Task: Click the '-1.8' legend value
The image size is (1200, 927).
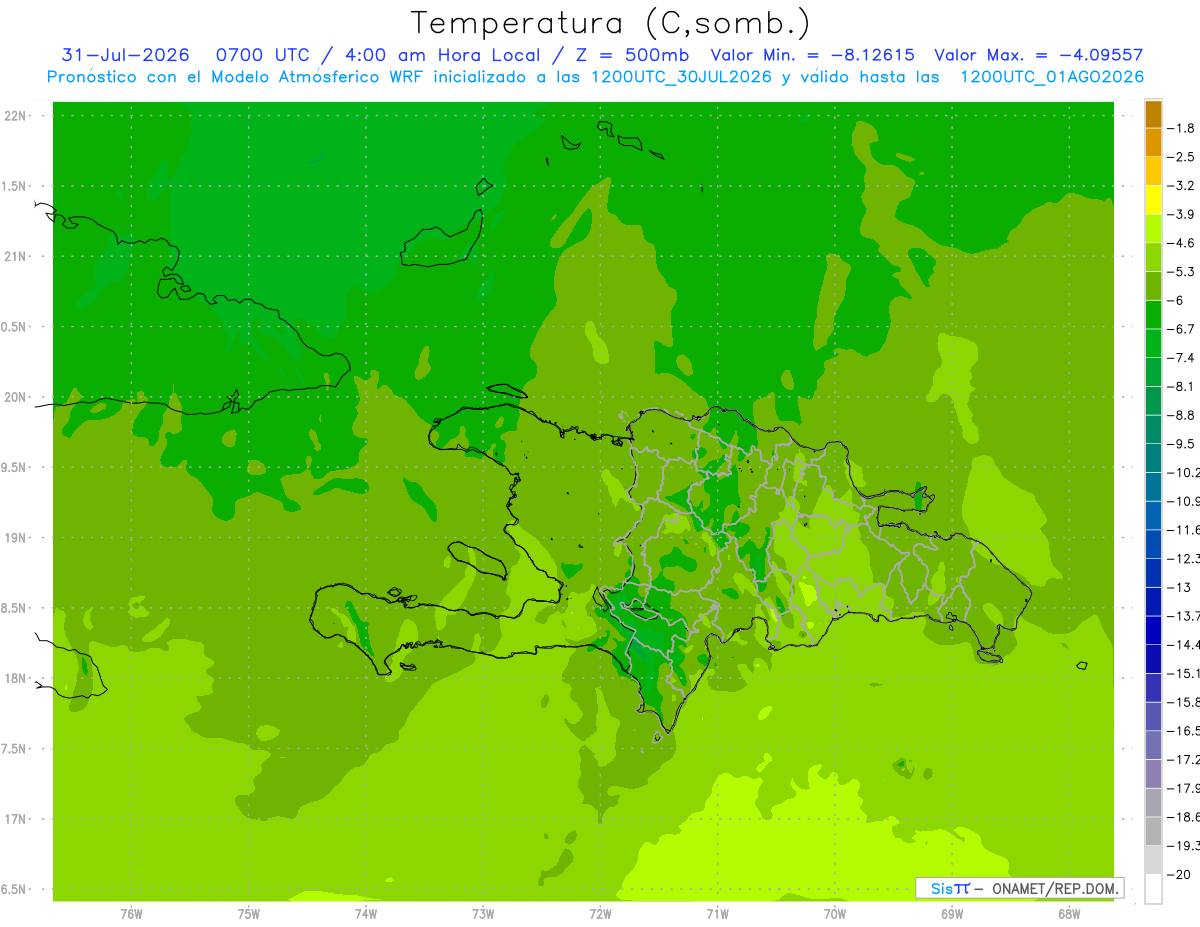Action: [x=1181, y=128]
